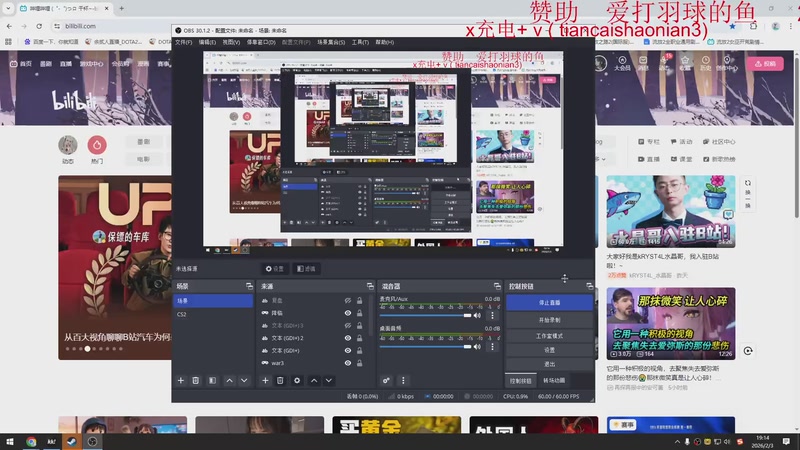Open the 视图(V) menu in OBS

pyautogui.click(x=231, y=42)
